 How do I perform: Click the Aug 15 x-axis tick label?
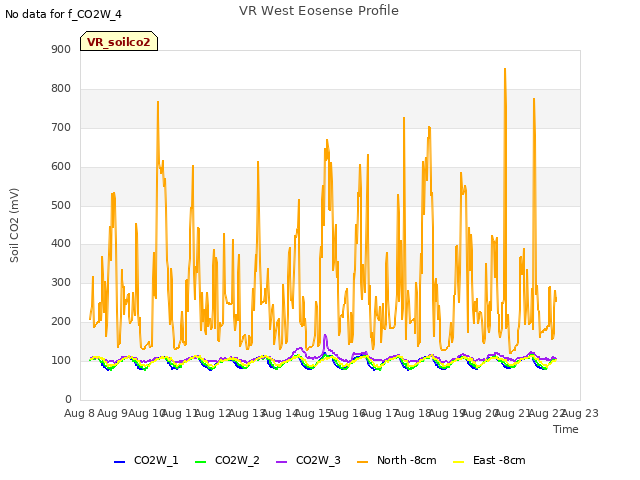[313, 413]
